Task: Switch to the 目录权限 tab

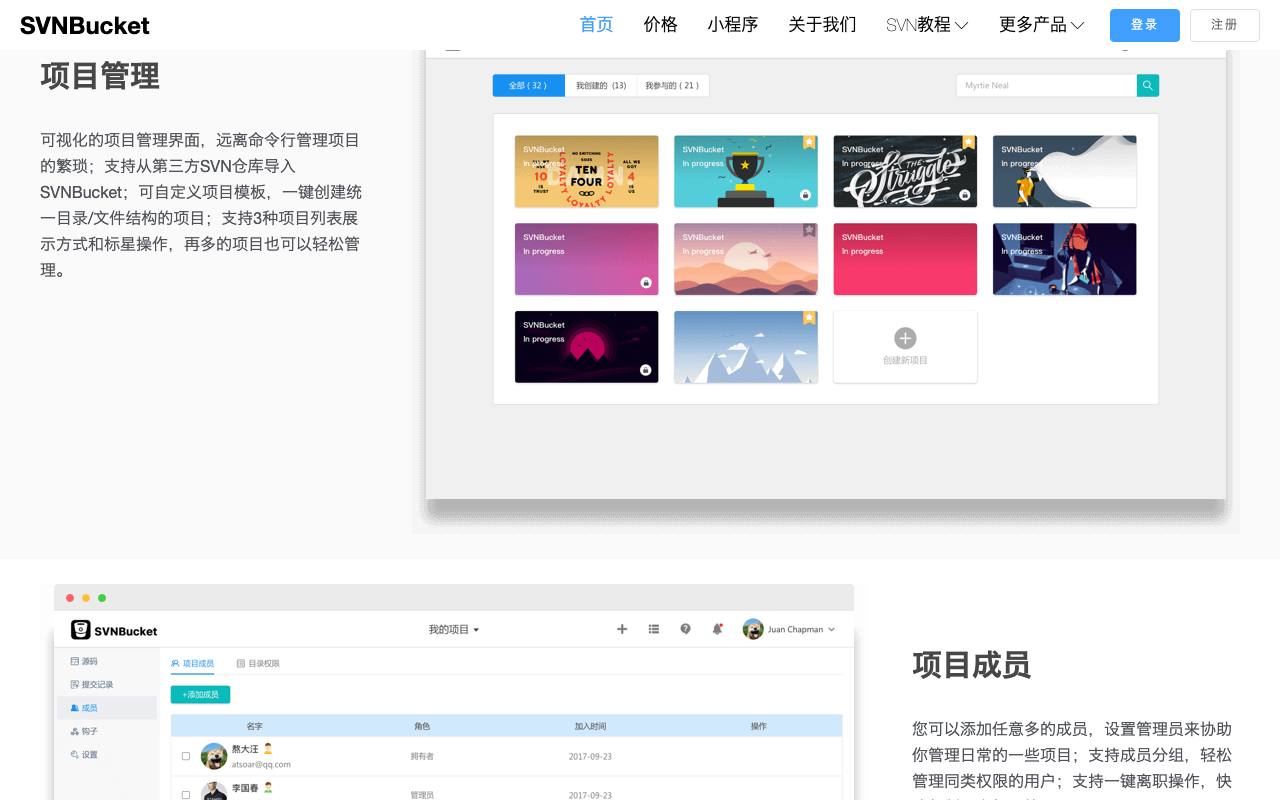Action: point(258,663)
